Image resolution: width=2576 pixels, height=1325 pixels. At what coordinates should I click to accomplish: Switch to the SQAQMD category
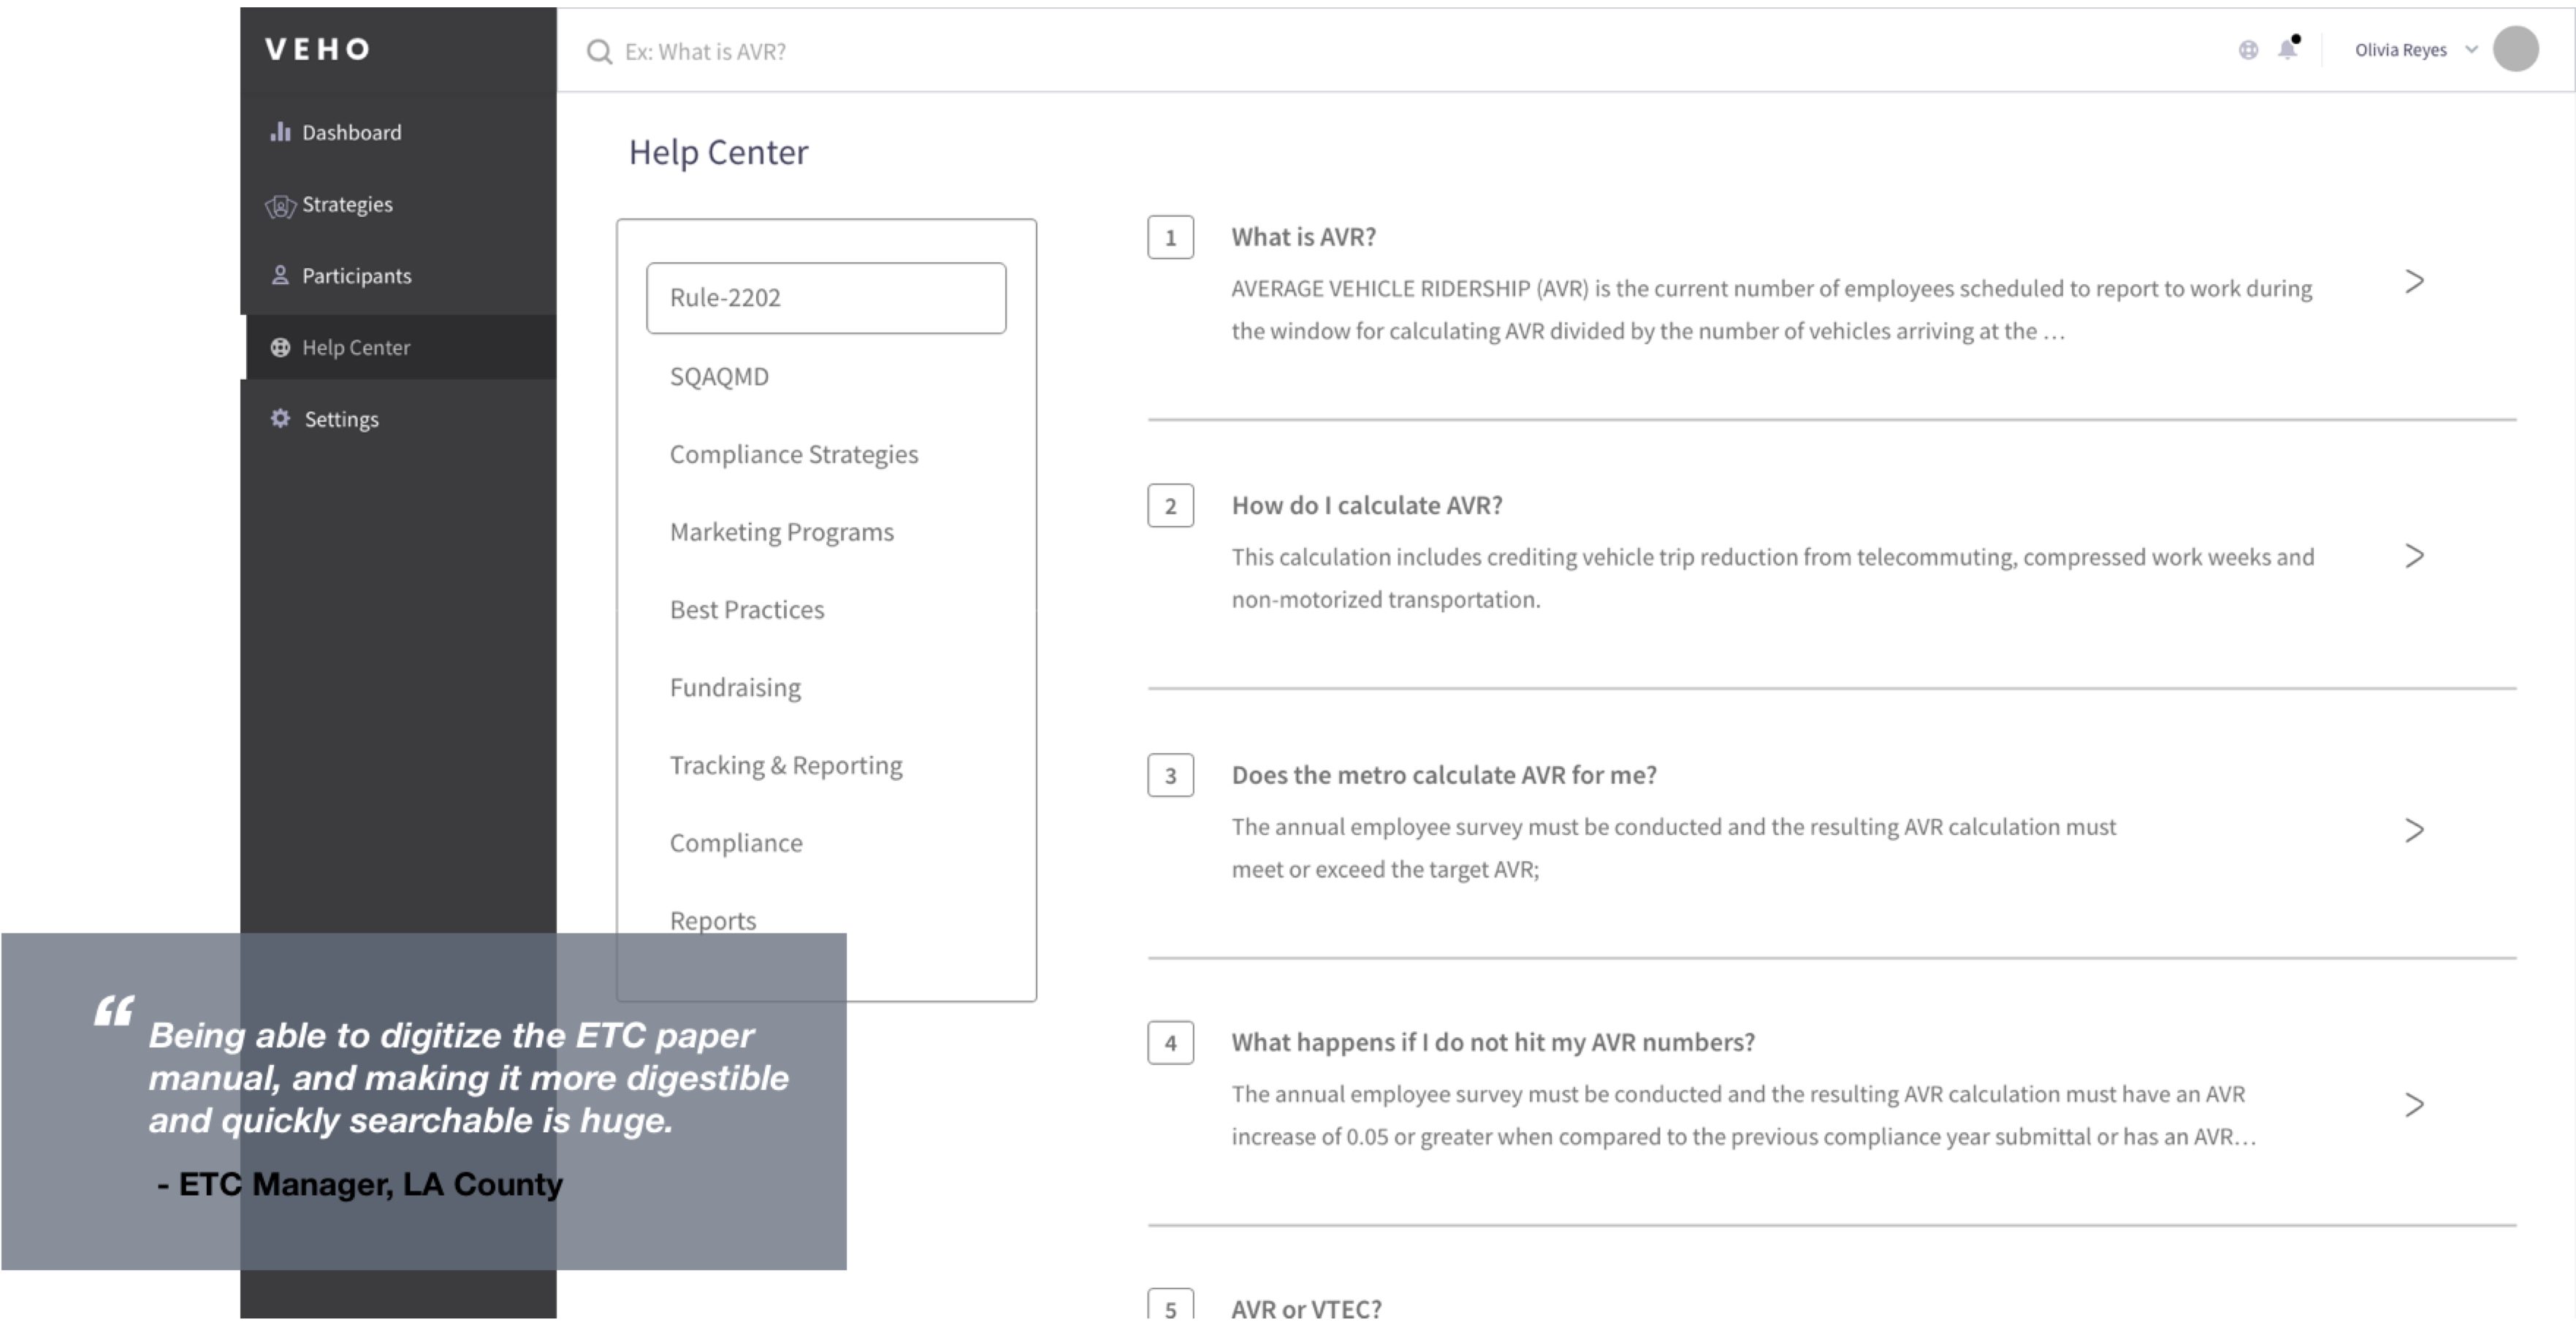pyautogui.click(x=719, y=377)
